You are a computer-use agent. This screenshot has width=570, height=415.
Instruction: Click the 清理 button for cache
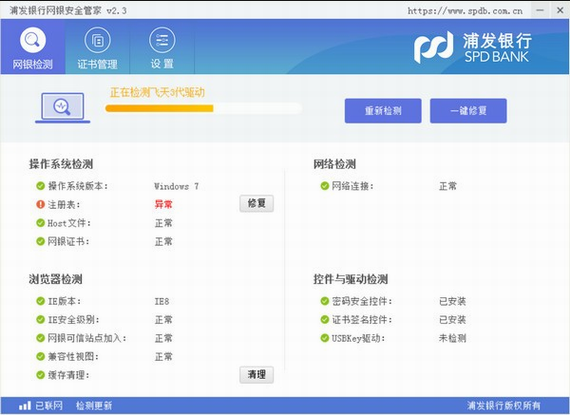click(257, 375)
